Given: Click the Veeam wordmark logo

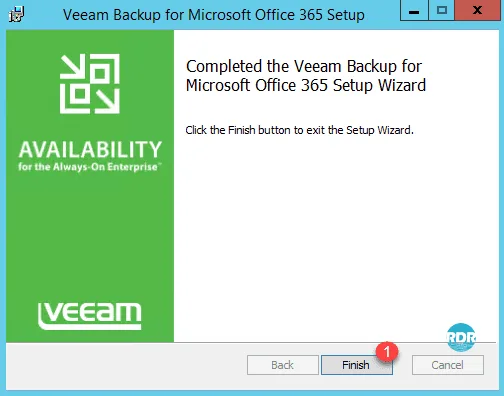Looking at the screenshot, I should pos(90,316).
